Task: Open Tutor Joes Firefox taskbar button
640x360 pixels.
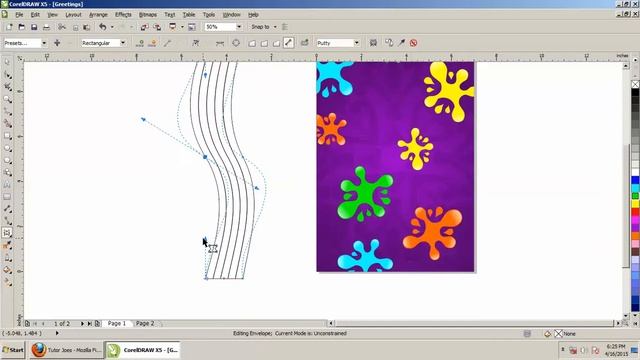Action: [x=66, y=350]
